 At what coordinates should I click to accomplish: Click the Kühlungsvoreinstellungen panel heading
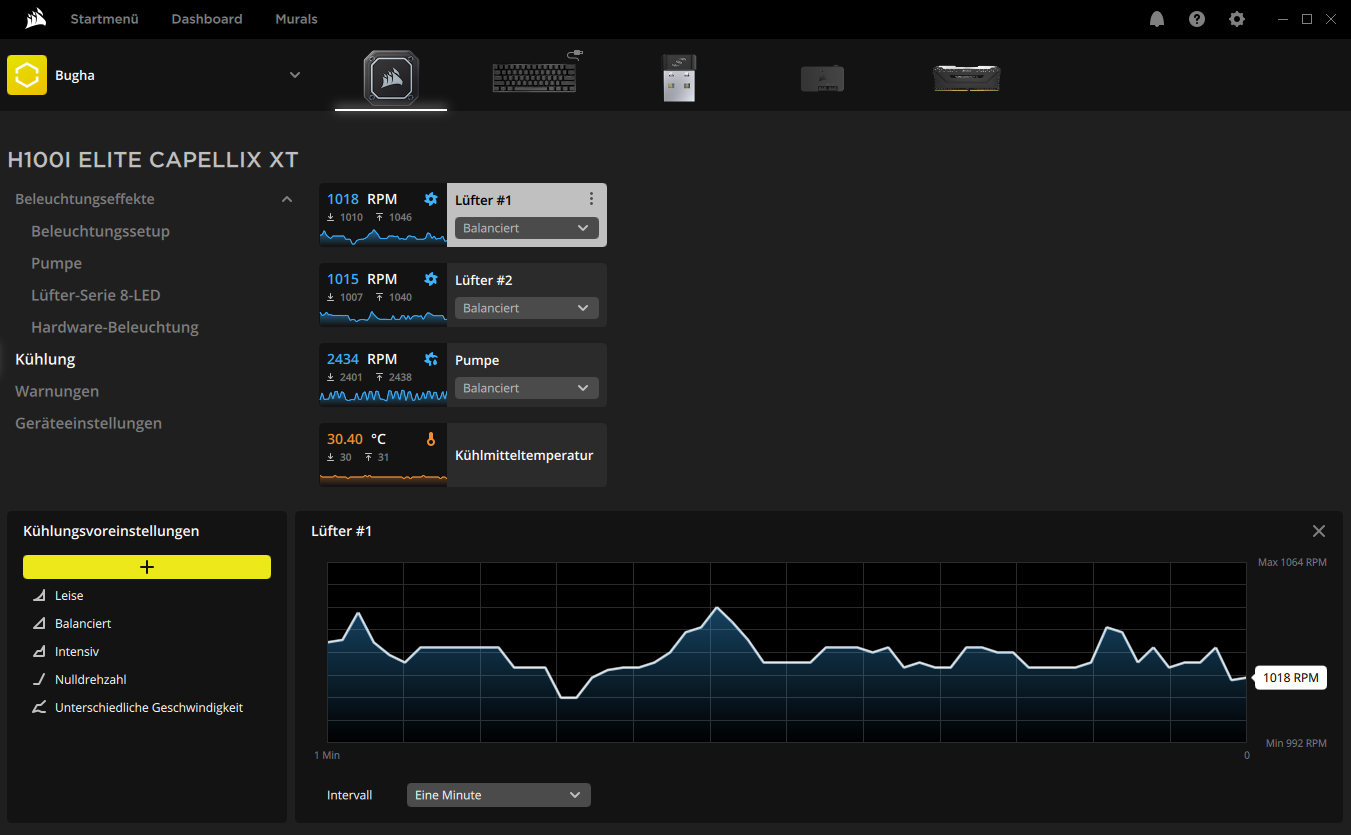(x=111, y=531)
